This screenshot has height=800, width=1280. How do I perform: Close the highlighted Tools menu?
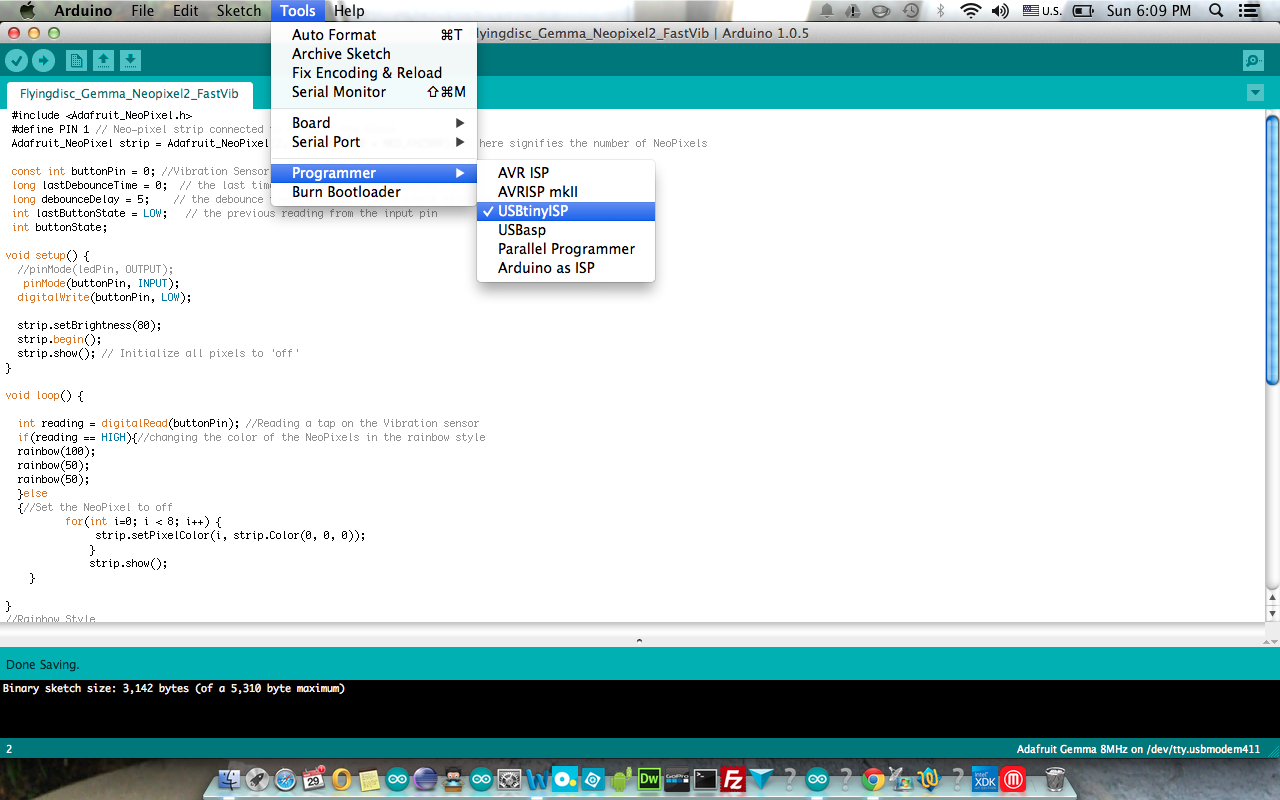298,11
